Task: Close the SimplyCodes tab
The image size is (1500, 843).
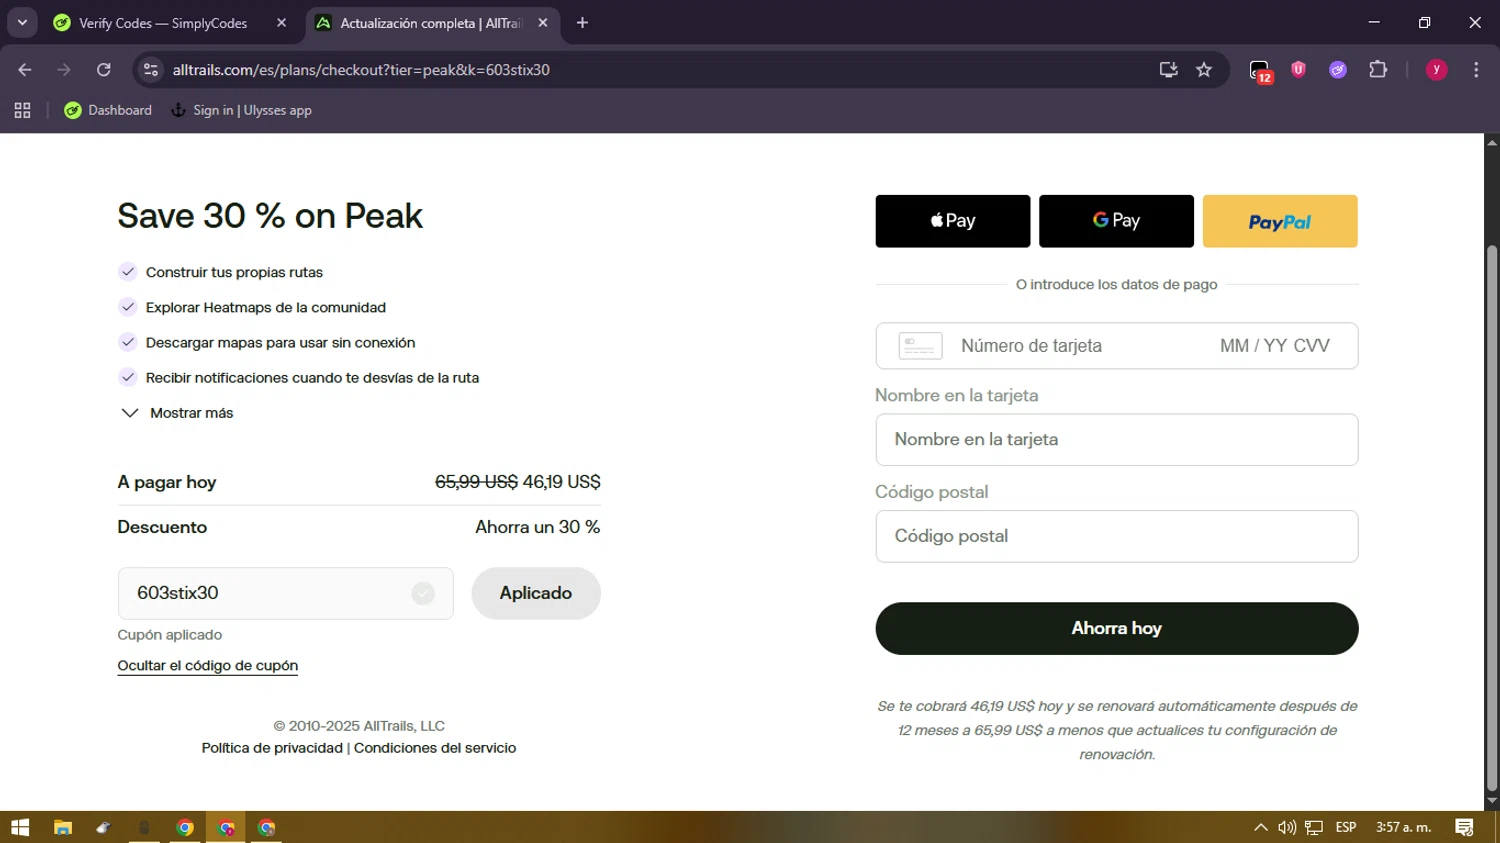Action: [281, 23]
